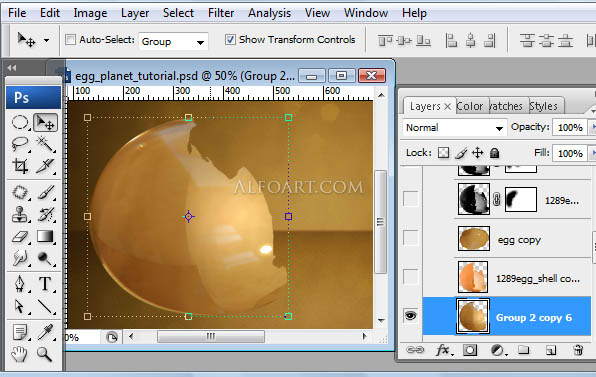
Task: Collapse the toolbox with double arrows
Action: [x=12, y=68]
